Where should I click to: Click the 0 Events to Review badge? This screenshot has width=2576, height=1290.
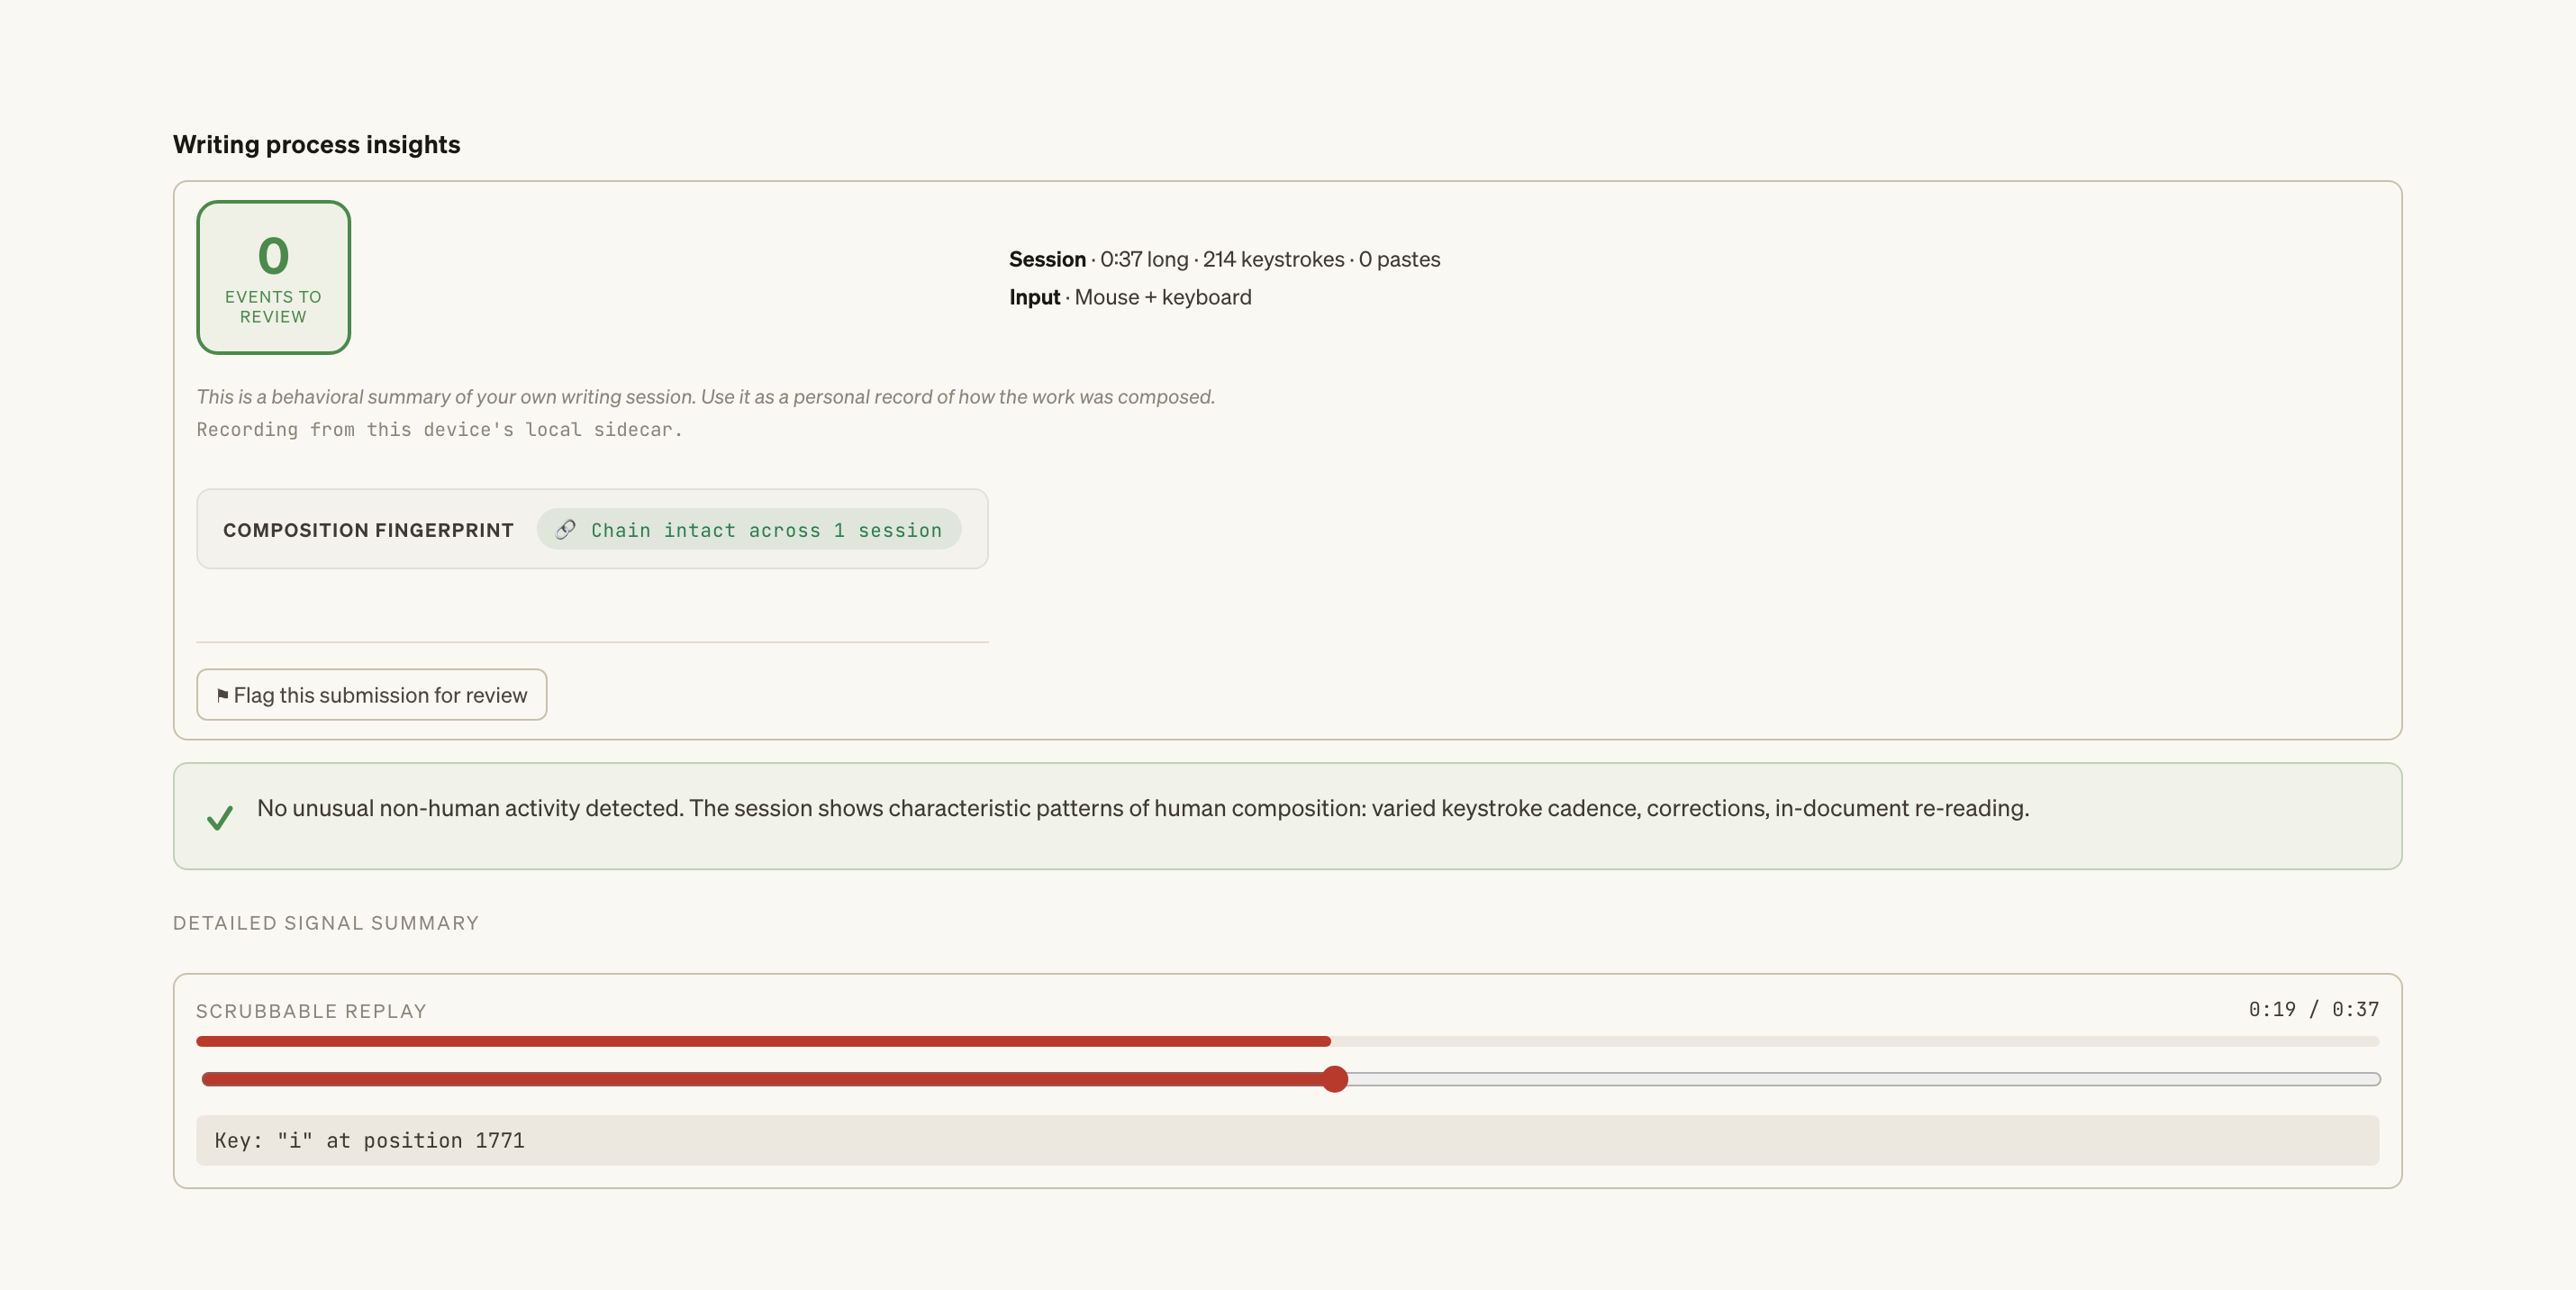pyautogui.click(x=273, y=277)
